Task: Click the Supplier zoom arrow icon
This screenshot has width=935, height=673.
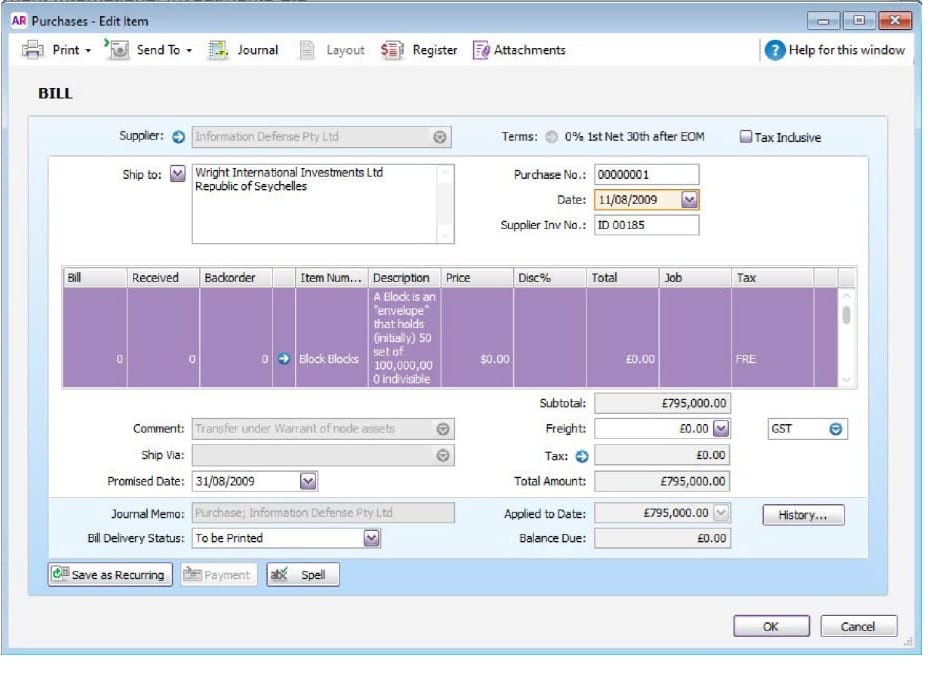Action: (179, 138)
